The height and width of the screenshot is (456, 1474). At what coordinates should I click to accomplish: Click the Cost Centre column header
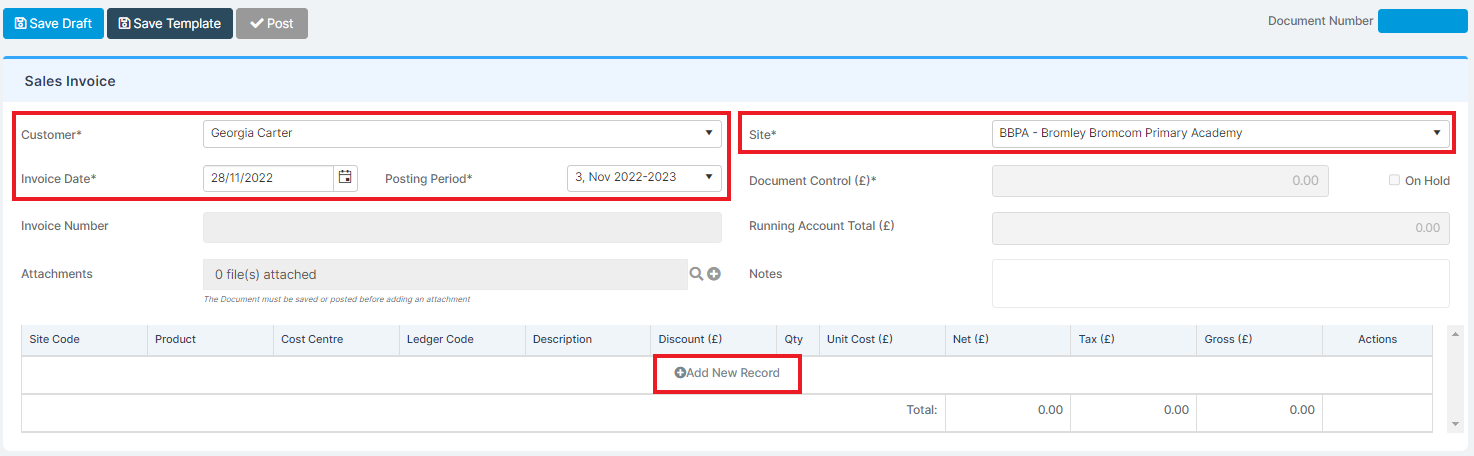pyautogui.click(x=336, y=340)
